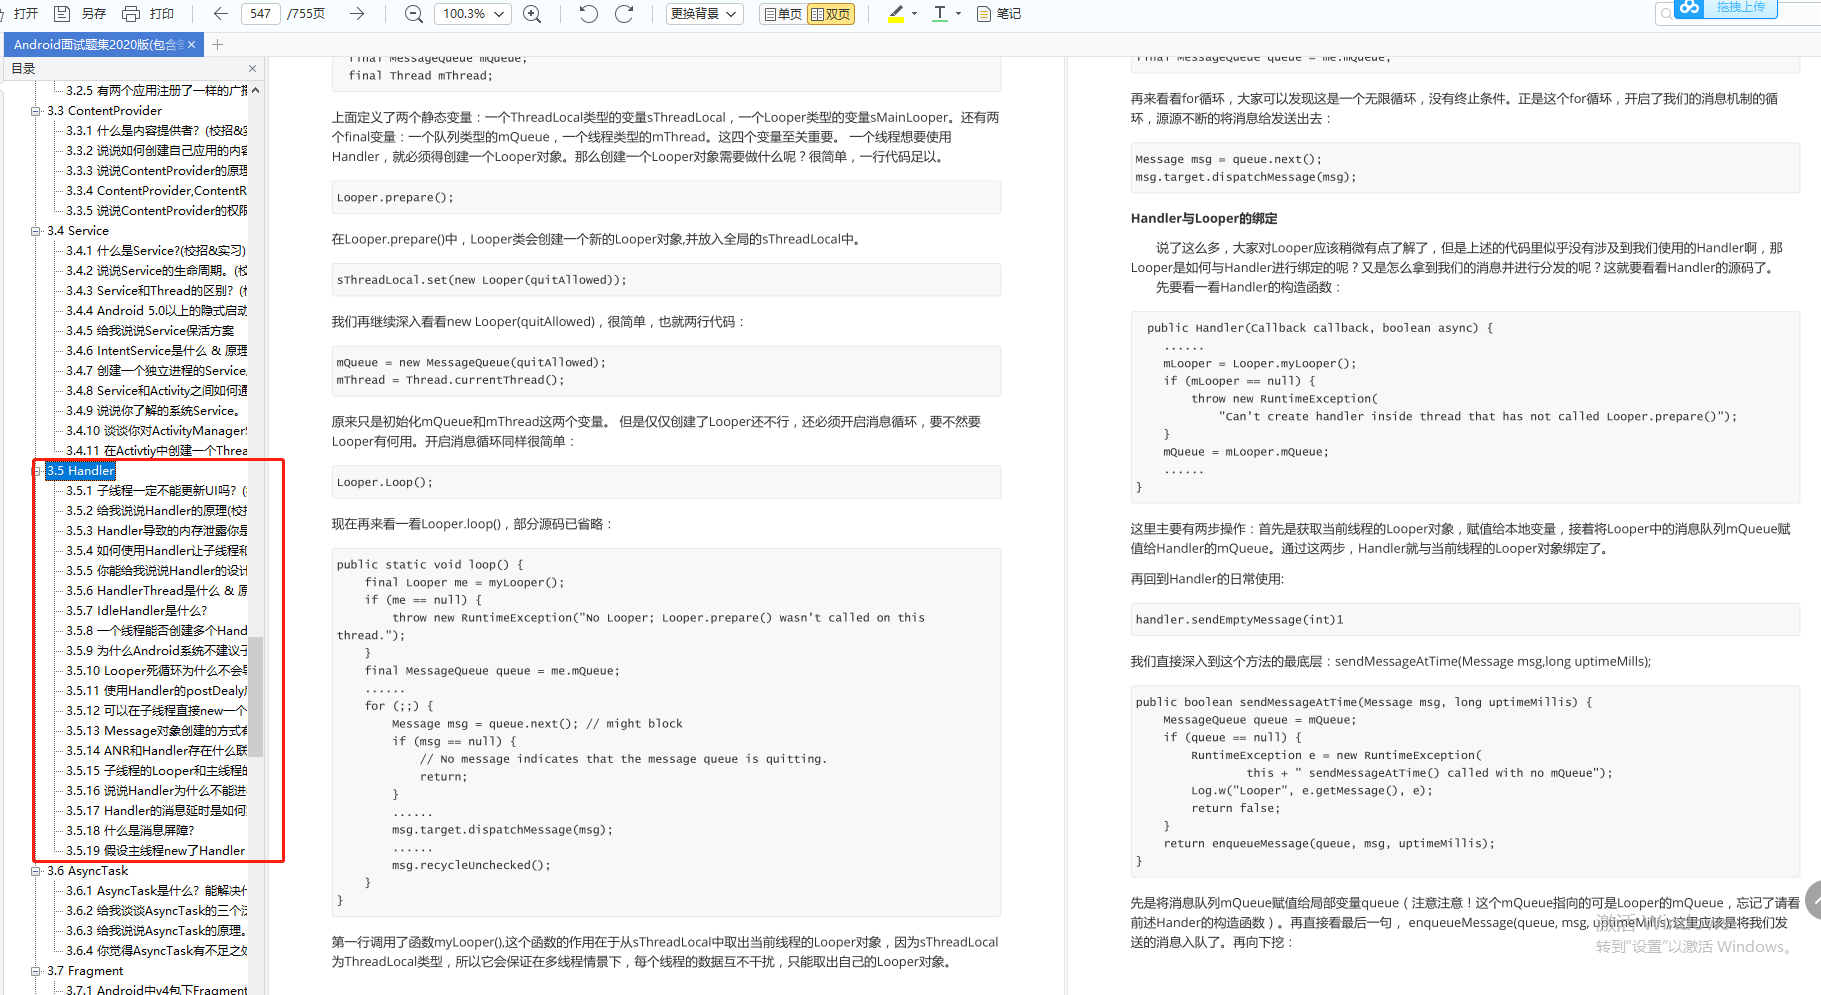Open outline entry 3.4.10 谈谈你对ActivityManager
Viewport: 1821px width, 995px height.
157,431
